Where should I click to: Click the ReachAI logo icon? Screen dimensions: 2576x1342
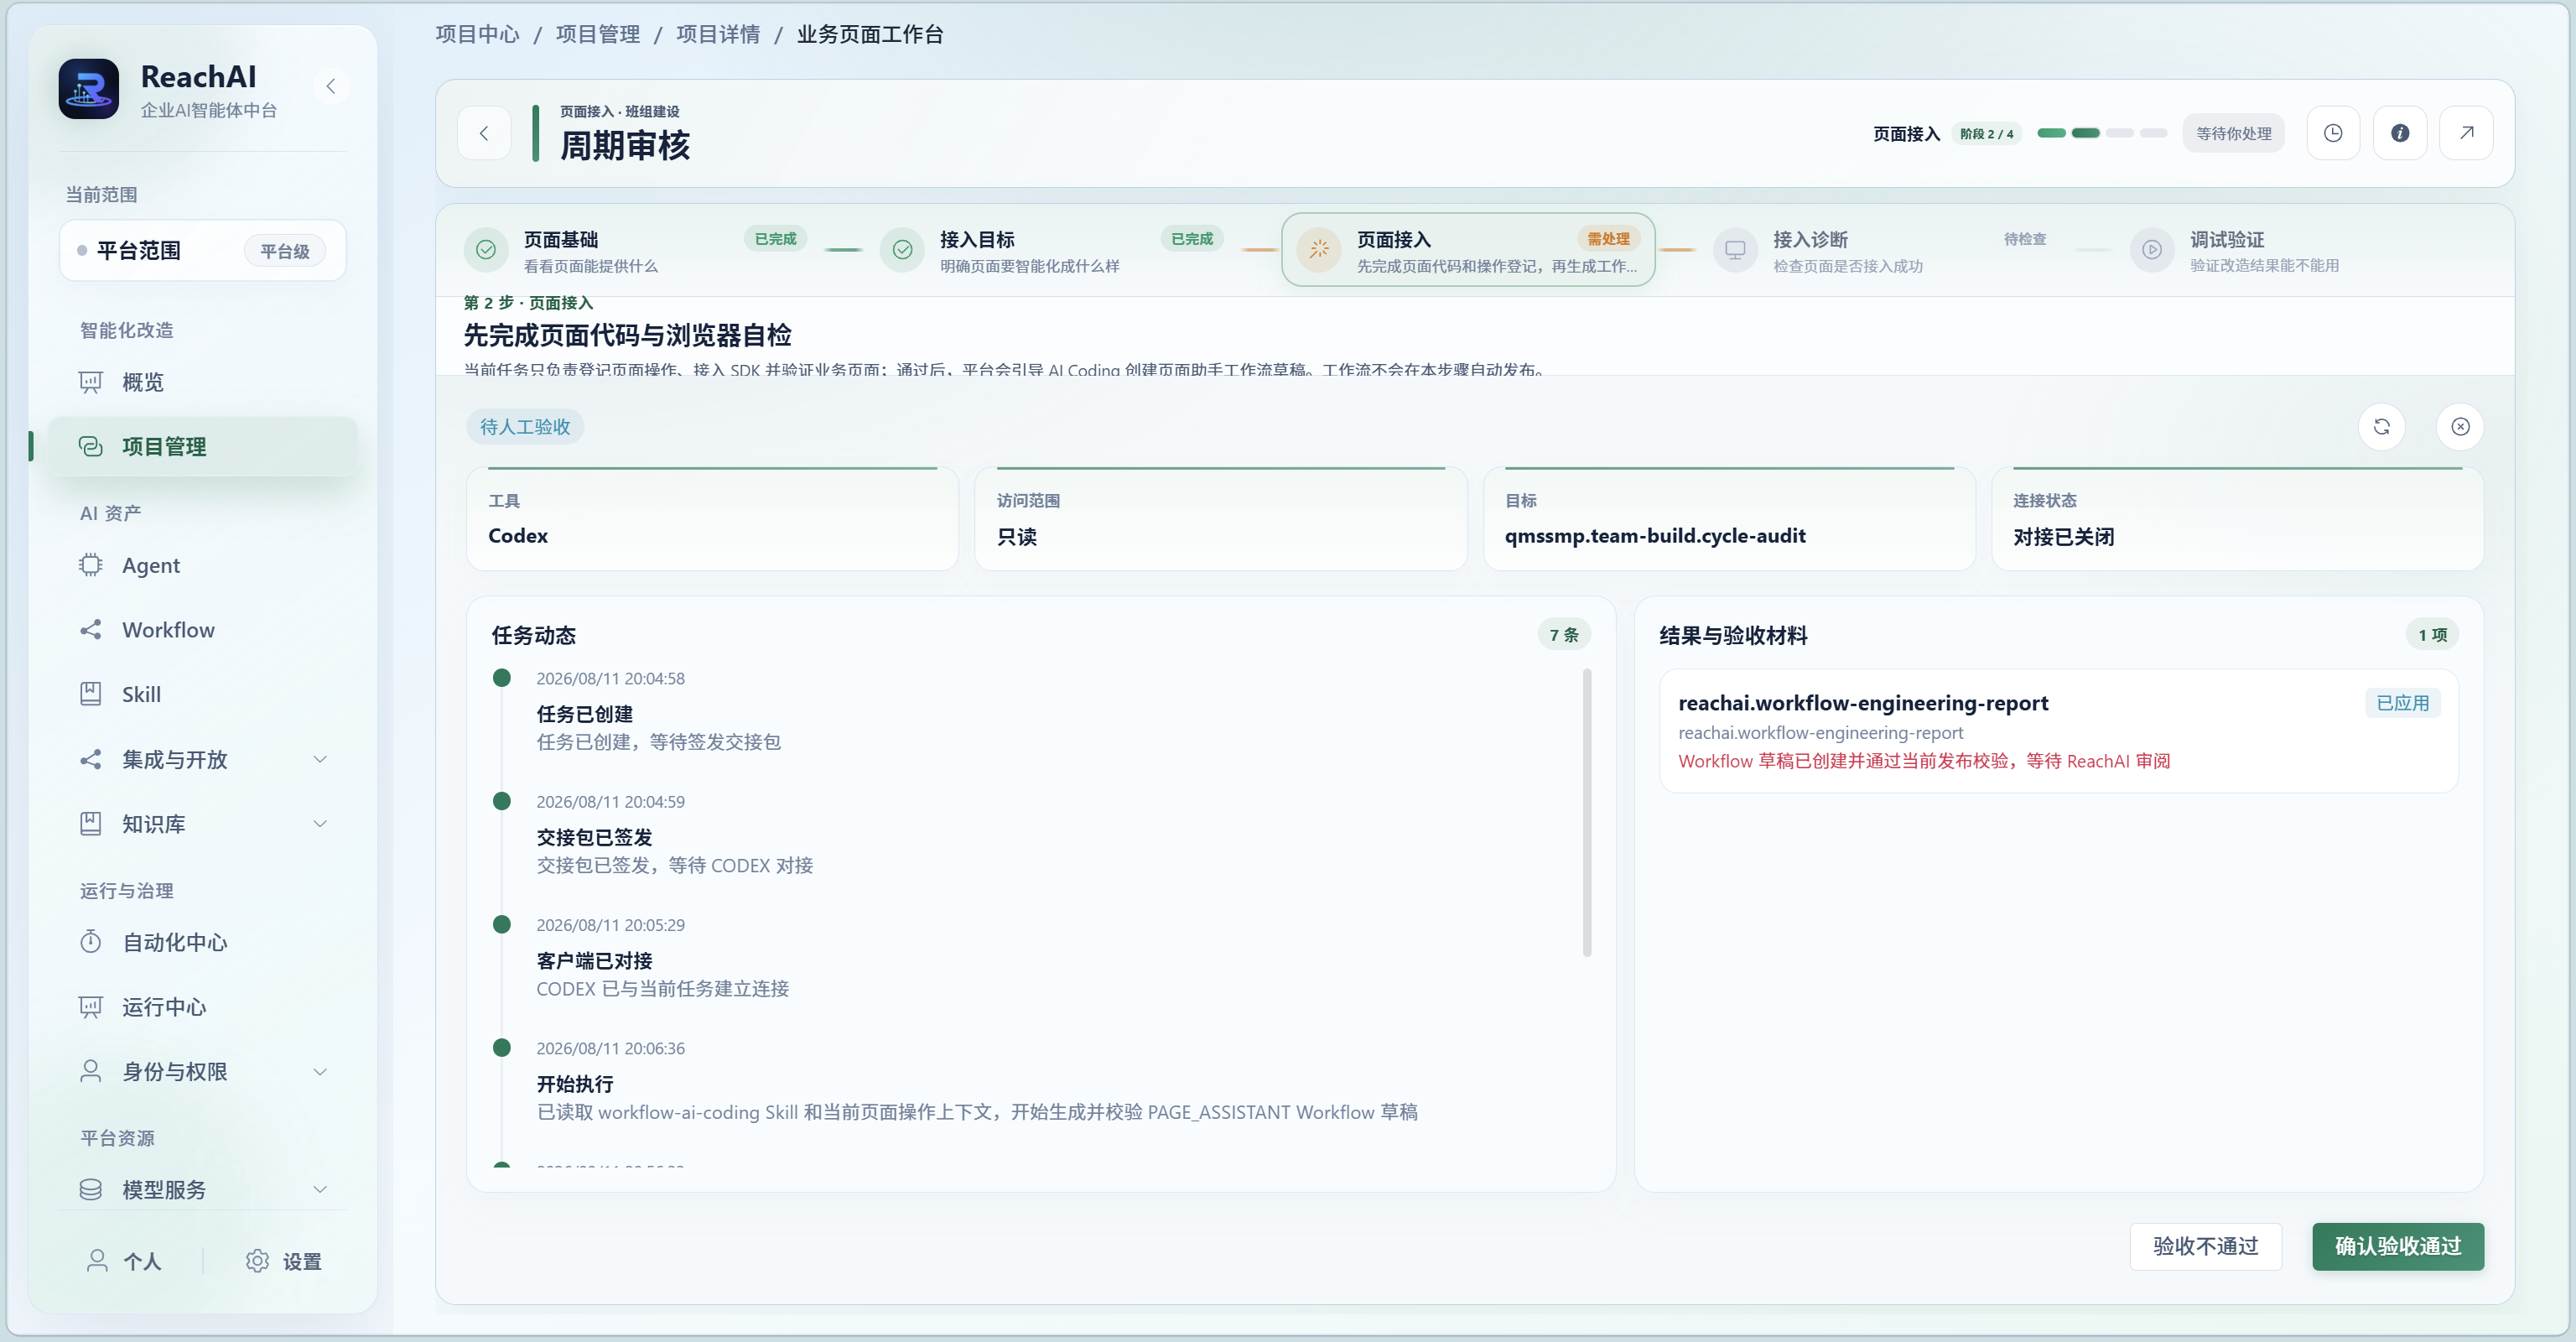(88, 88)
